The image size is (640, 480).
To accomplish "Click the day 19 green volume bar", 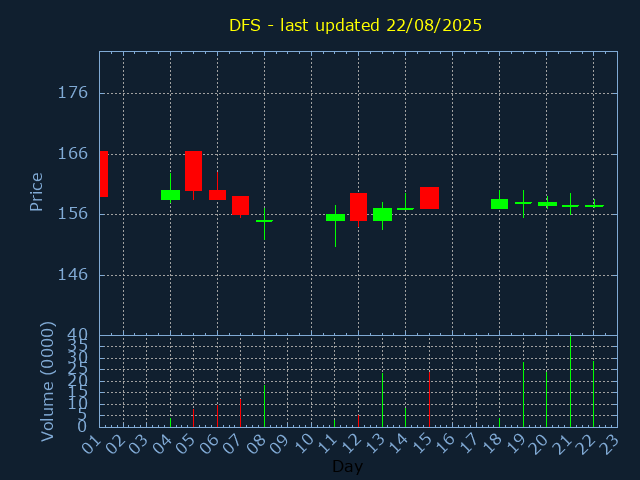I will coord(523,394).
